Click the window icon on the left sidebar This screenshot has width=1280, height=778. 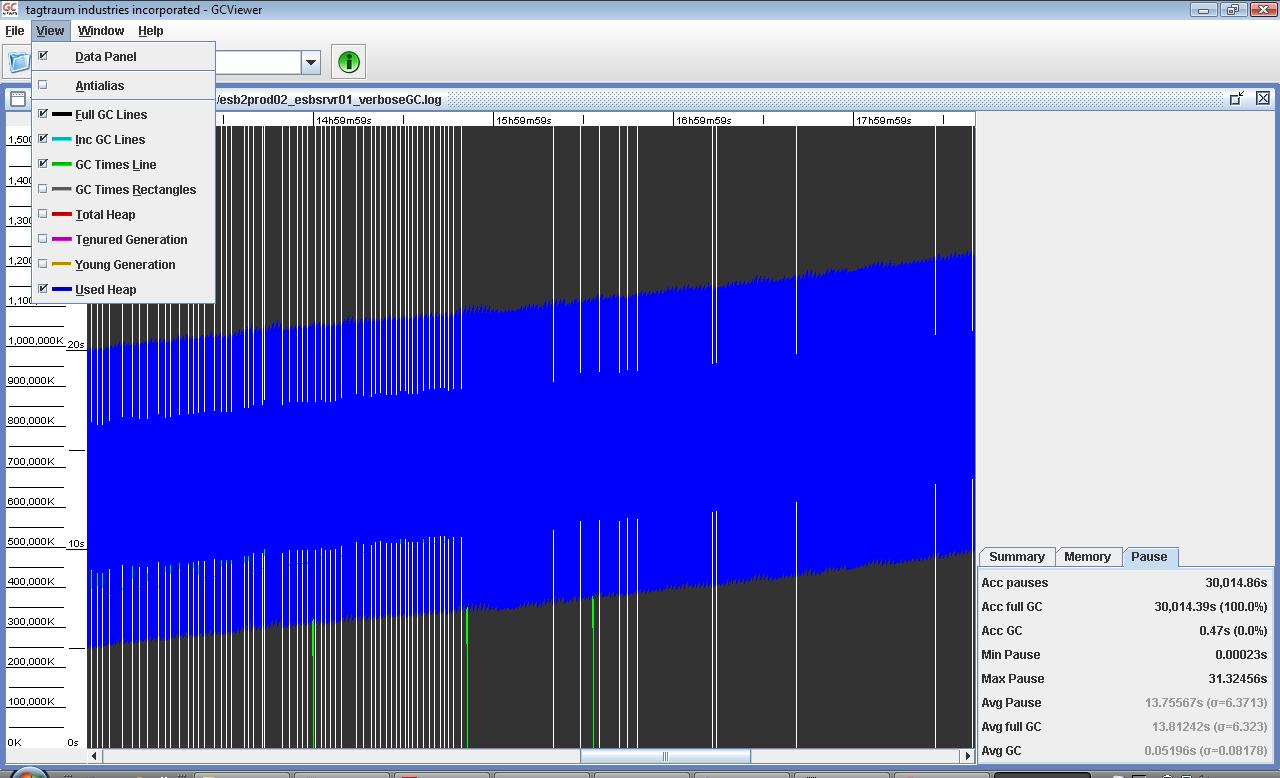17,99
